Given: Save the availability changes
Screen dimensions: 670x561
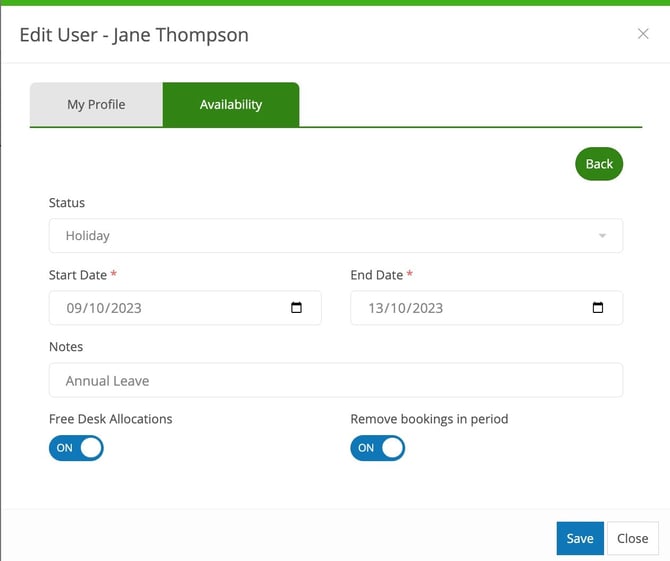Looking at the screenshot, I should click(x=580, y=538).
